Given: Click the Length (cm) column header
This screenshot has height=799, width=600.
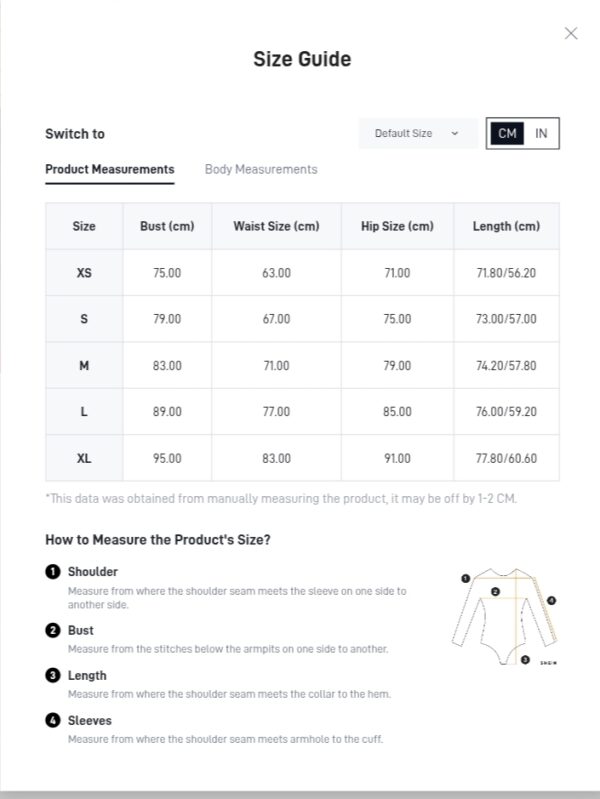Looking at the screenshot, I should click(x=506, y=226).
